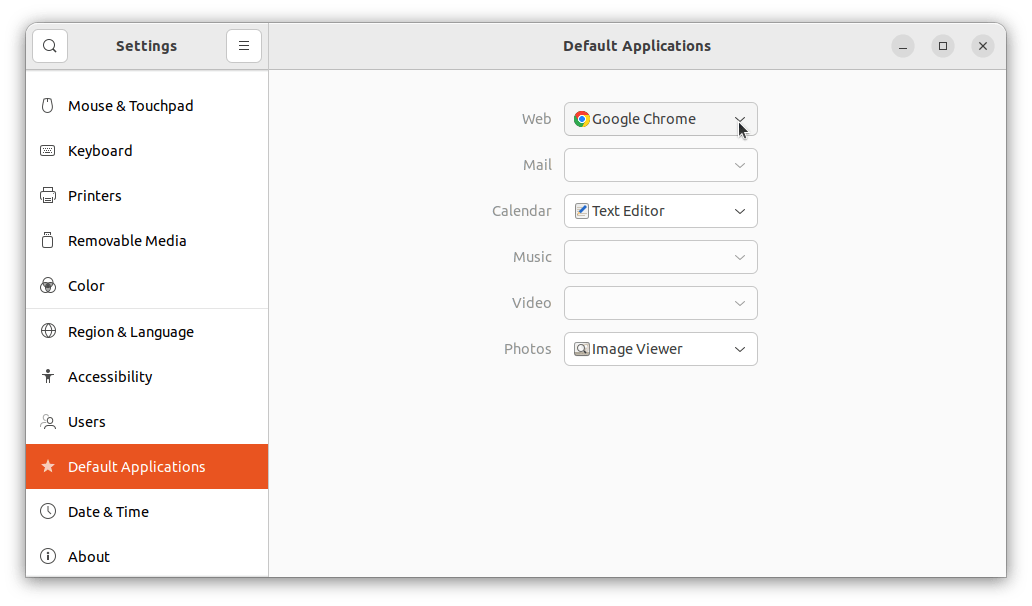The width and height of the screenshot is (1032, 606).
Task: Click the Printers icon in the sidebar
Action: 48,195
